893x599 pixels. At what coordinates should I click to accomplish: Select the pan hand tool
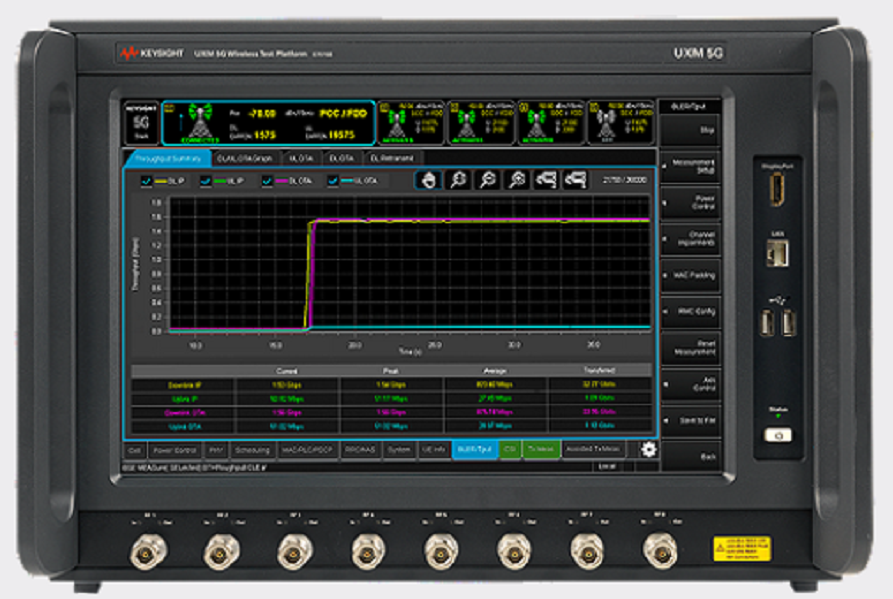coord(429,180)
